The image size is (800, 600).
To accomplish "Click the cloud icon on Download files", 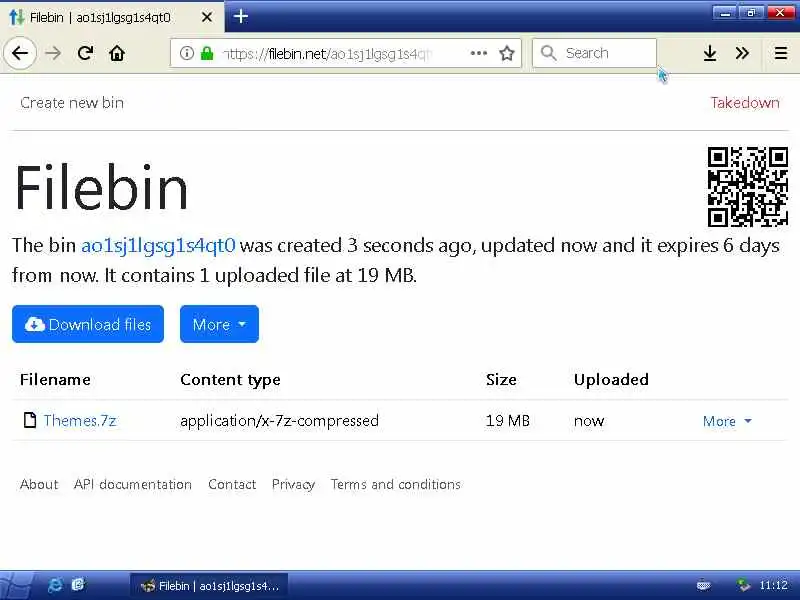I will (35, 324).
